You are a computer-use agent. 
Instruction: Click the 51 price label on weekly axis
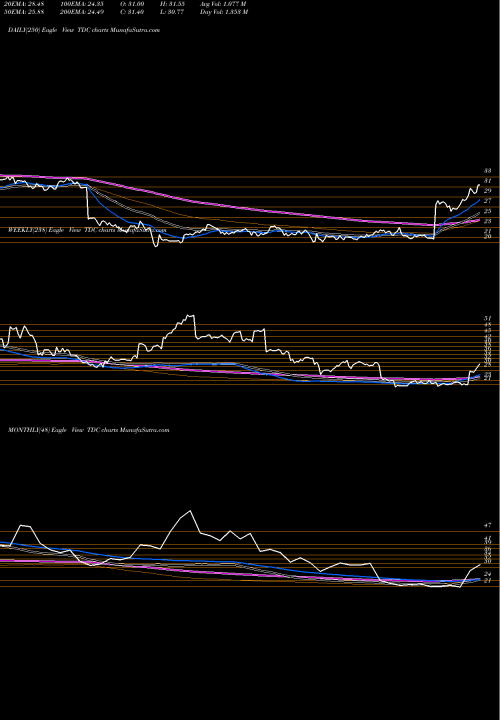tap(488, 318)
